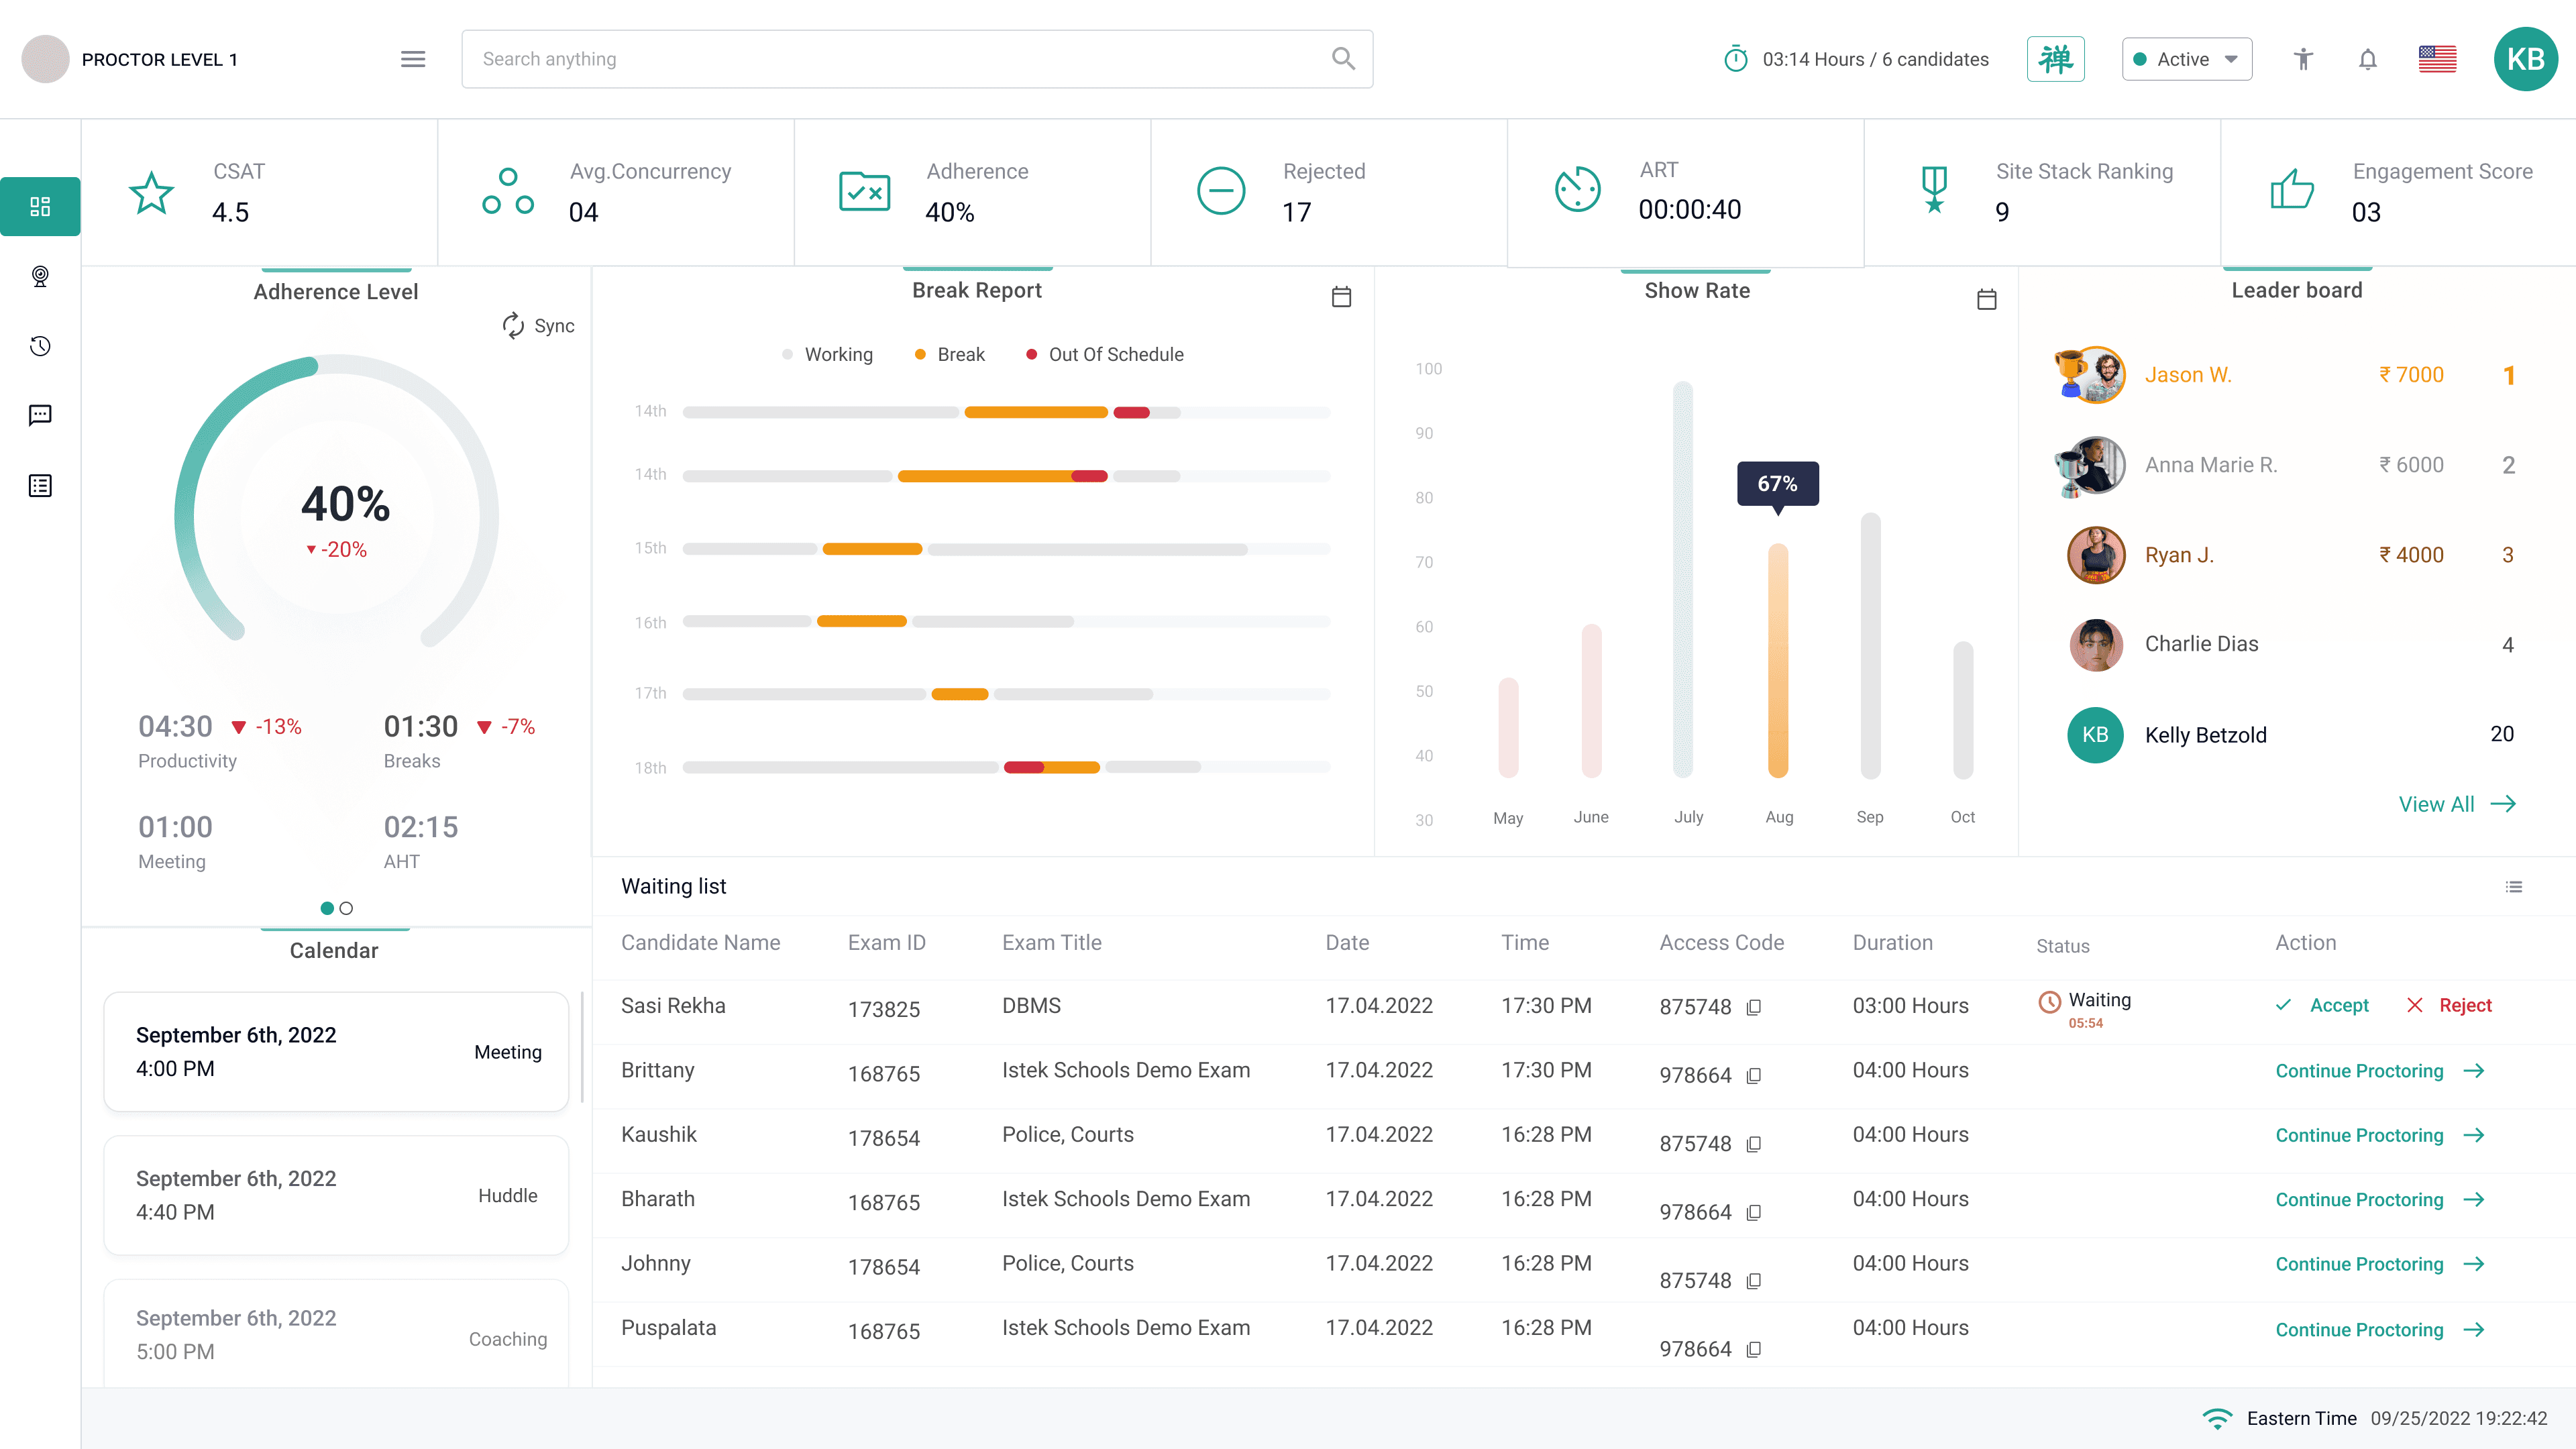Viewport: 2576px width, 1449px height.
Task: Open the Show Rate calendar icon
Action: point(1986,299)
